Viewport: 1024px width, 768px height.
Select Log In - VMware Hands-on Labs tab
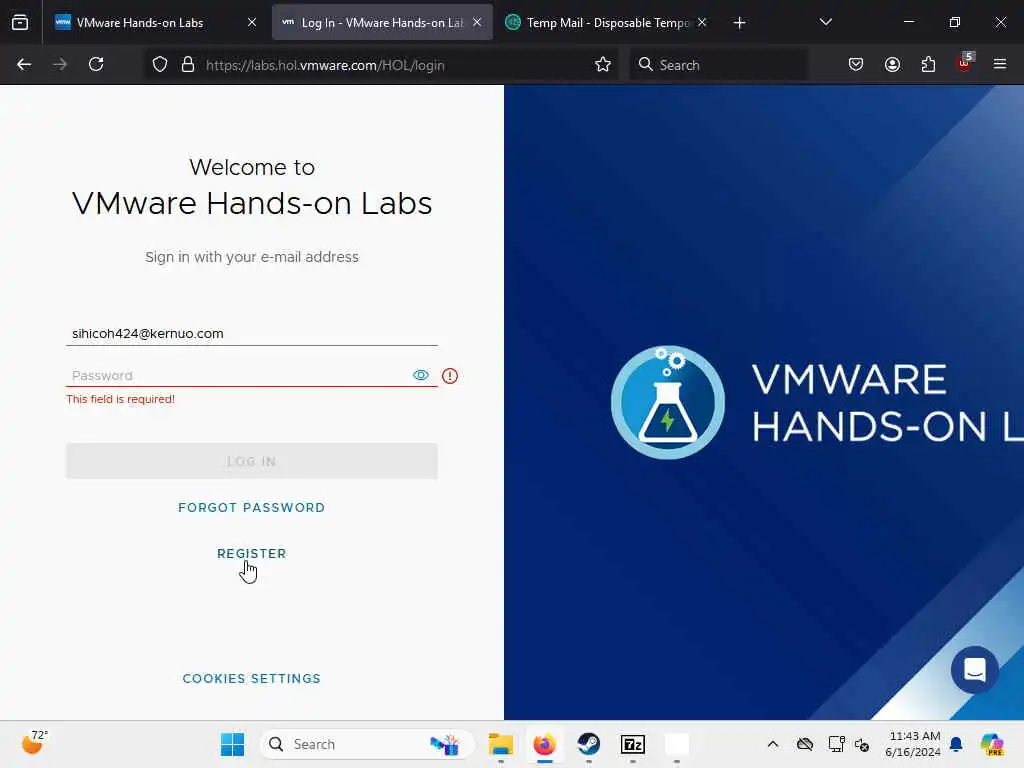(x=382, y=22)
